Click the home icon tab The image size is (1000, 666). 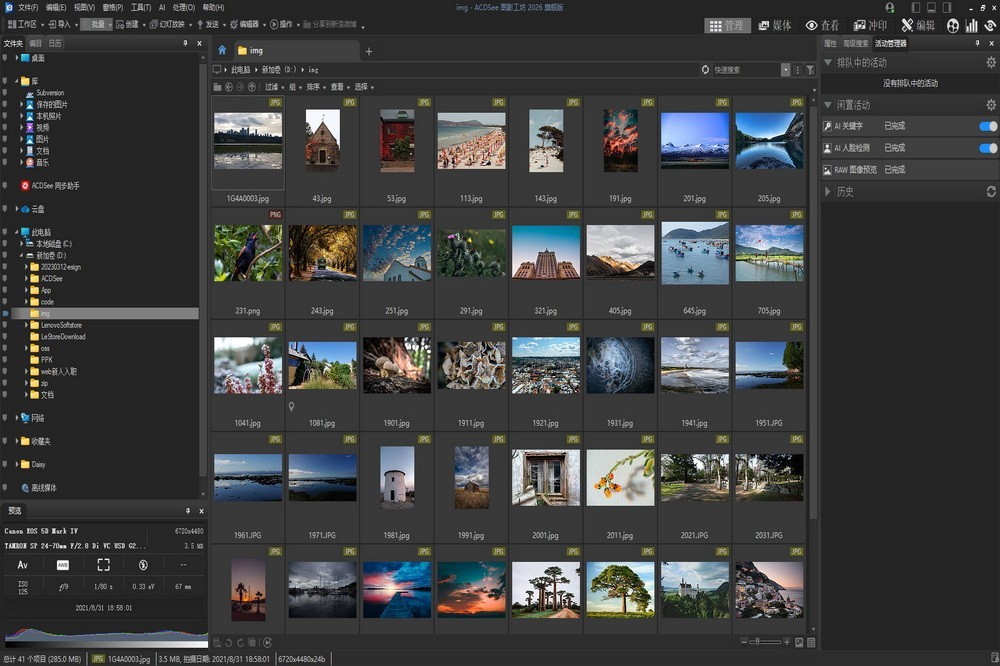point(222,50)
